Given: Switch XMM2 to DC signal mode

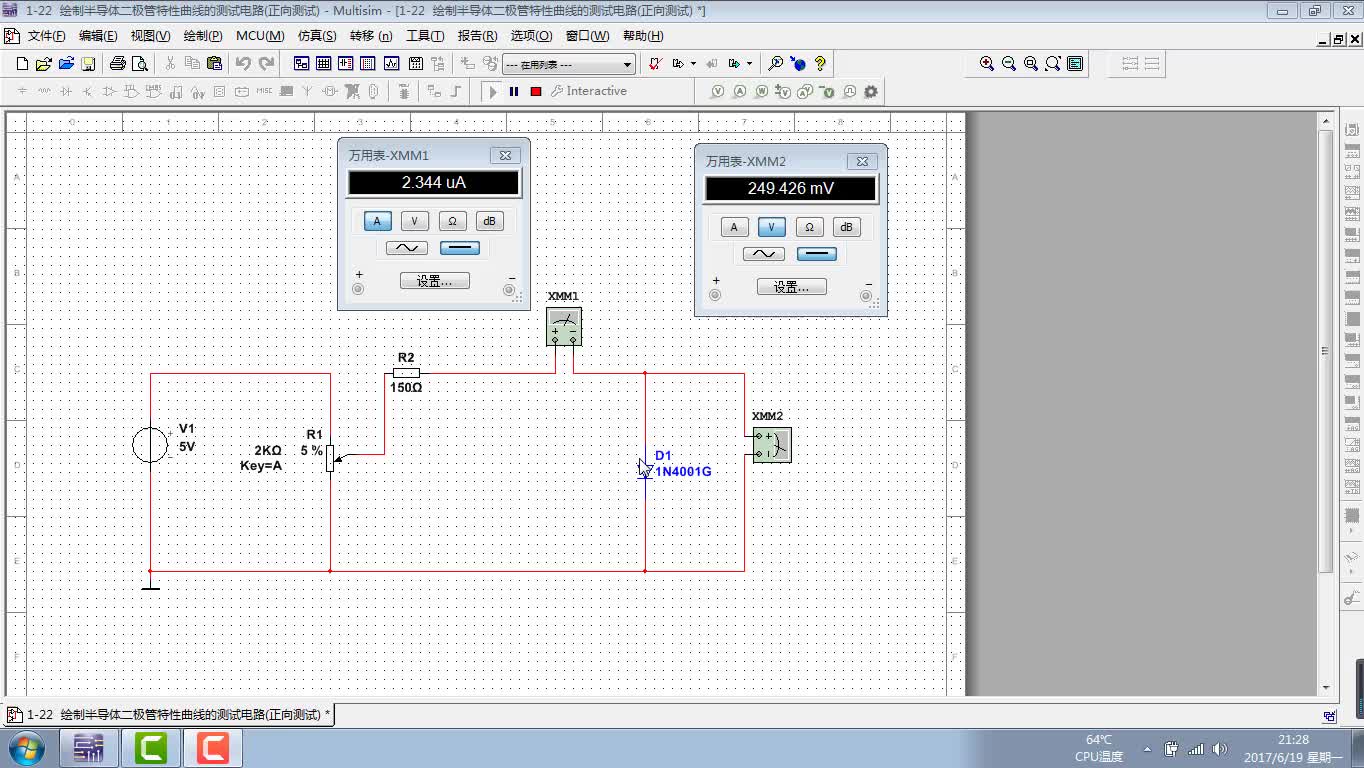Looking at the screenshot, I should click(817, 254).
